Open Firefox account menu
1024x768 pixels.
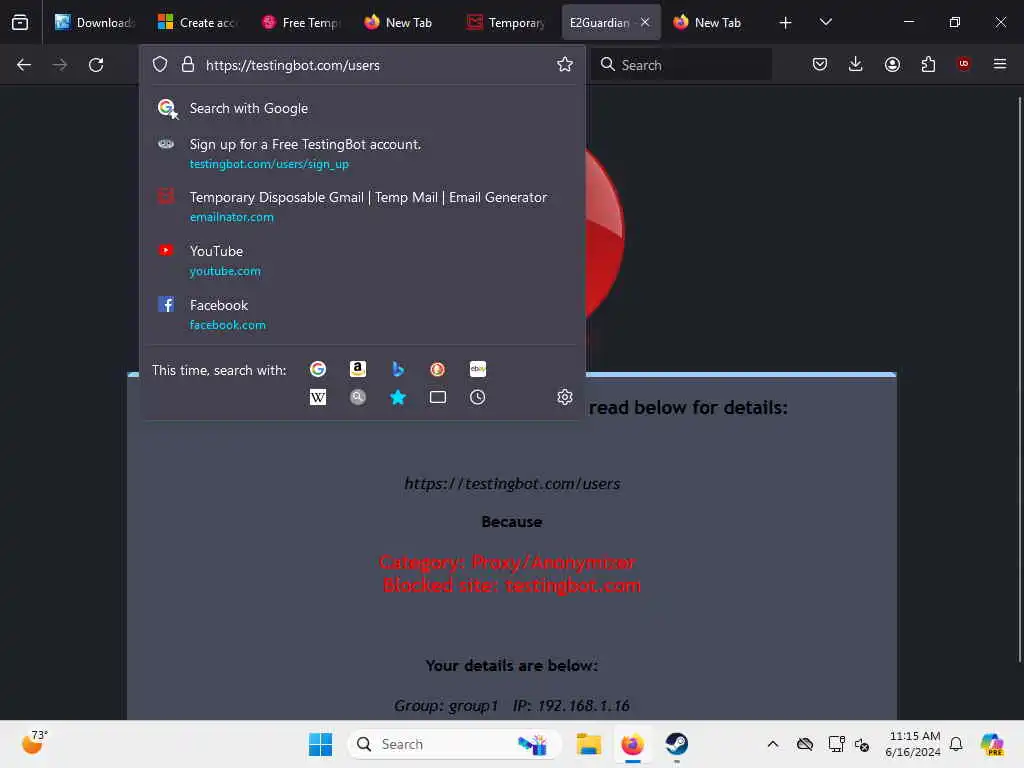pos(892,64)
